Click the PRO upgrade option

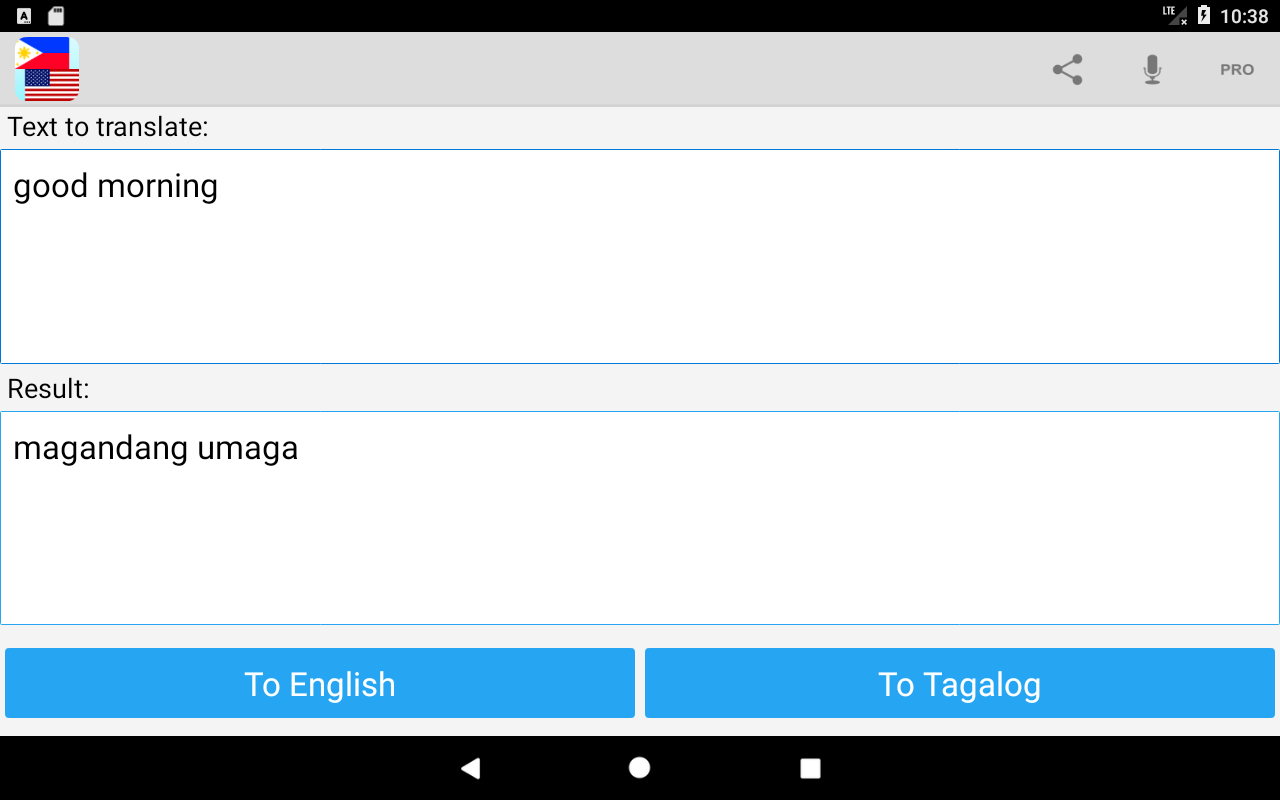pyautogui.click(x=1236, y=70)
